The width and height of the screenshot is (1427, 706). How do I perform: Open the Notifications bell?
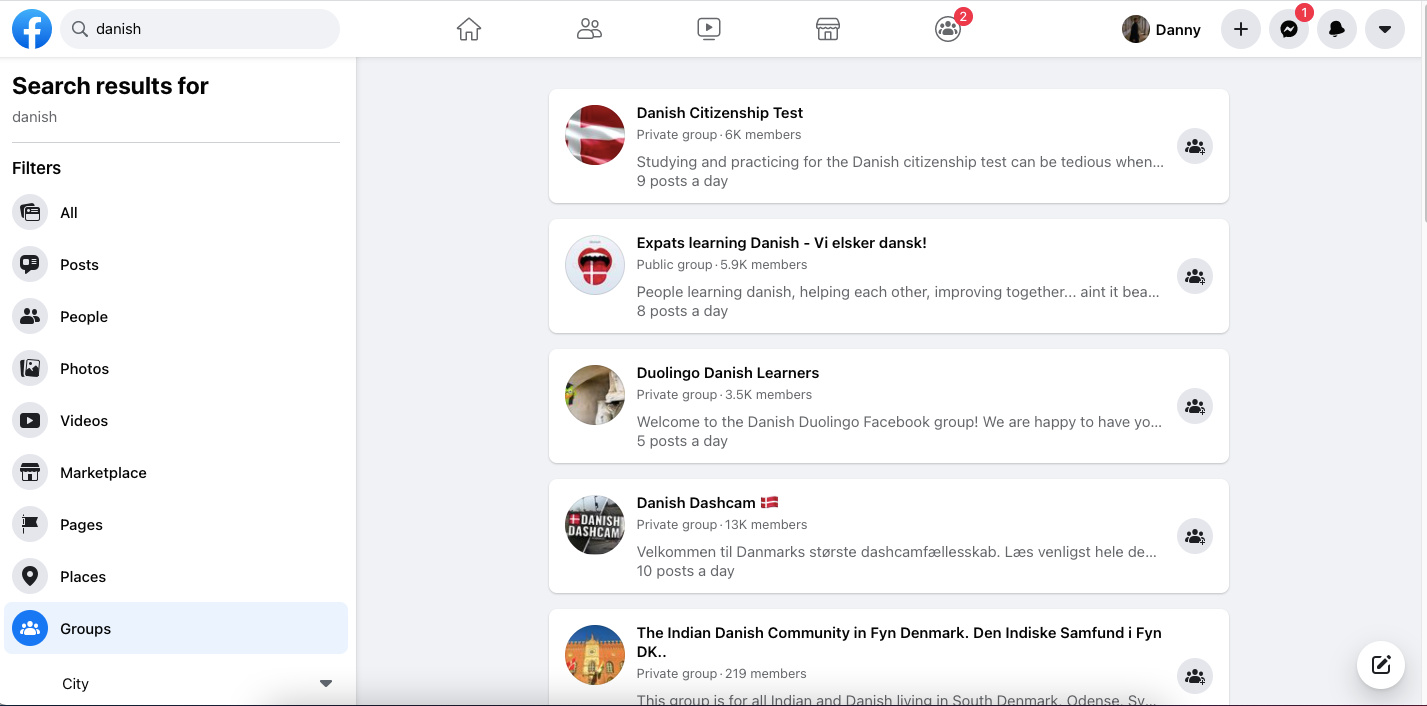pyautogui.click(x=1336, y=29)
